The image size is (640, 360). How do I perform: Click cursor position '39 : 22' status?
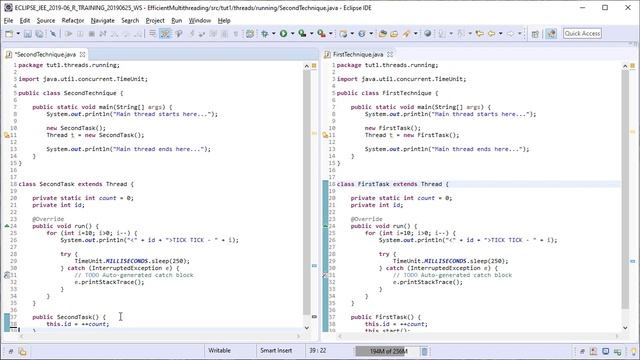pyautogui.click(x=318, y=351)
